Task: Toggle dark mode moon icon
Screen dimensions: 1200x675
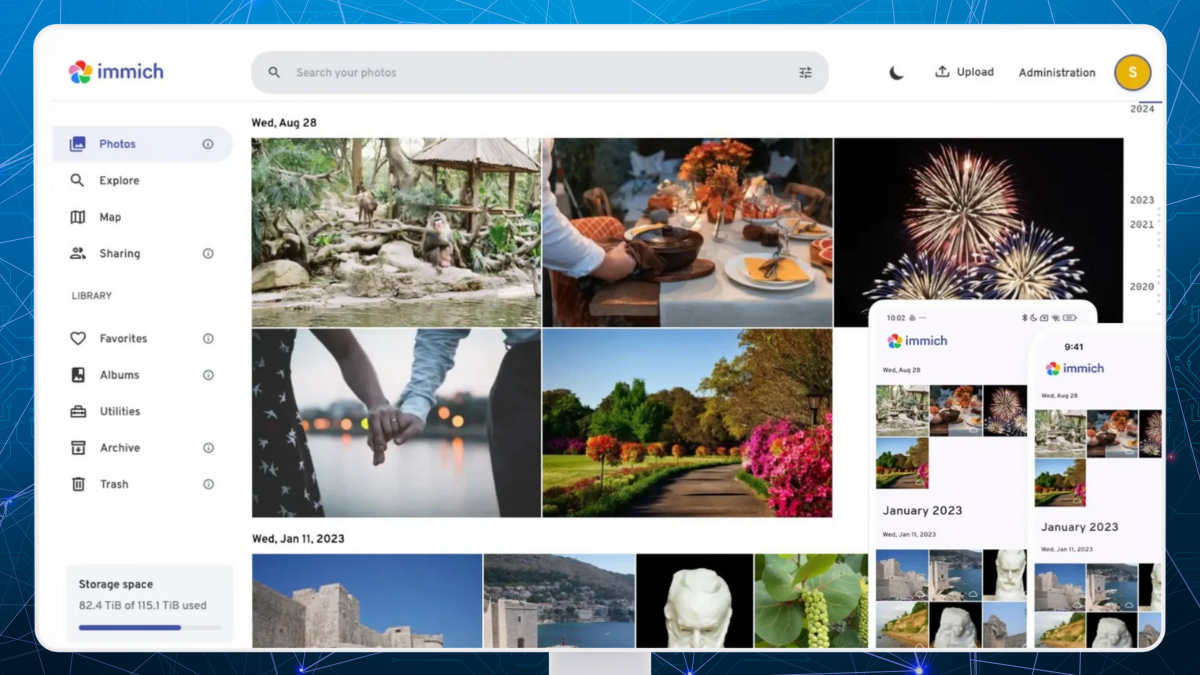Action: (x=896, y=73)
